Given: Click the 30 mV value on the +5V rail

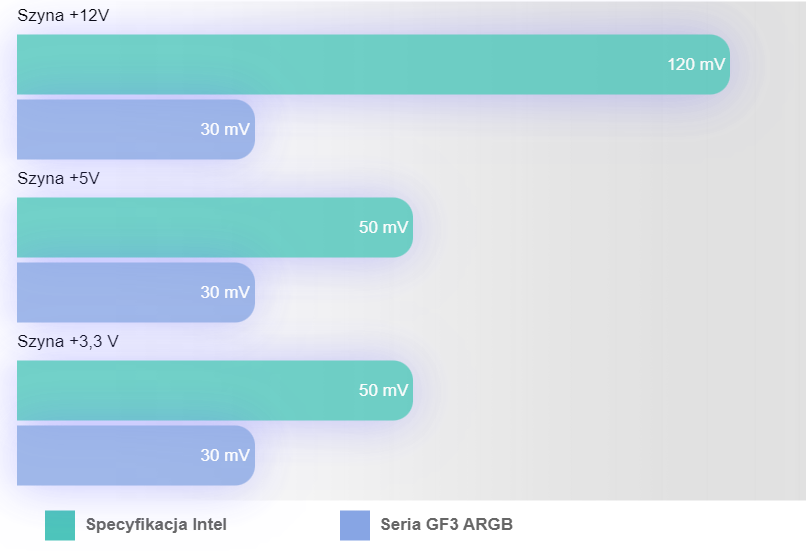Looking at the screenshot, I should pyautogui.click(x=225, y=292).
